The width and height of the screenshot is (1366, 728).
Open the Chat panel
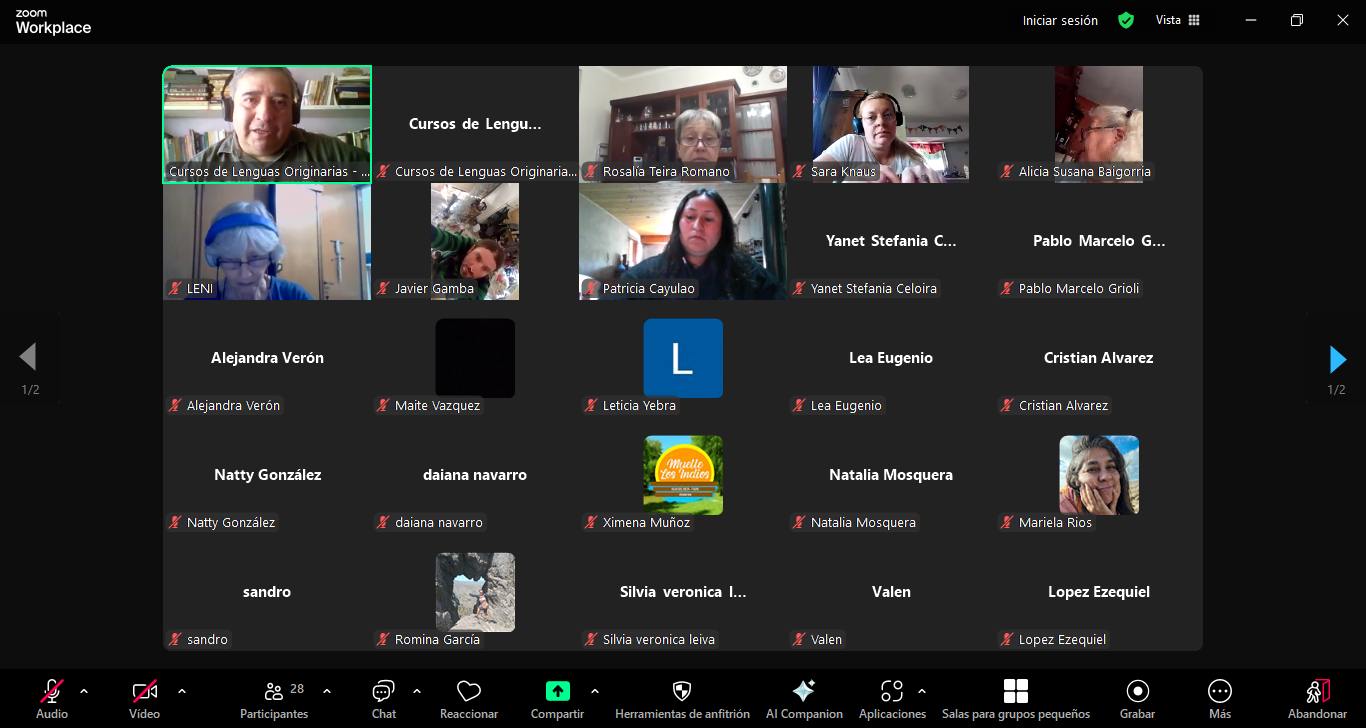(x=383, y=699)
